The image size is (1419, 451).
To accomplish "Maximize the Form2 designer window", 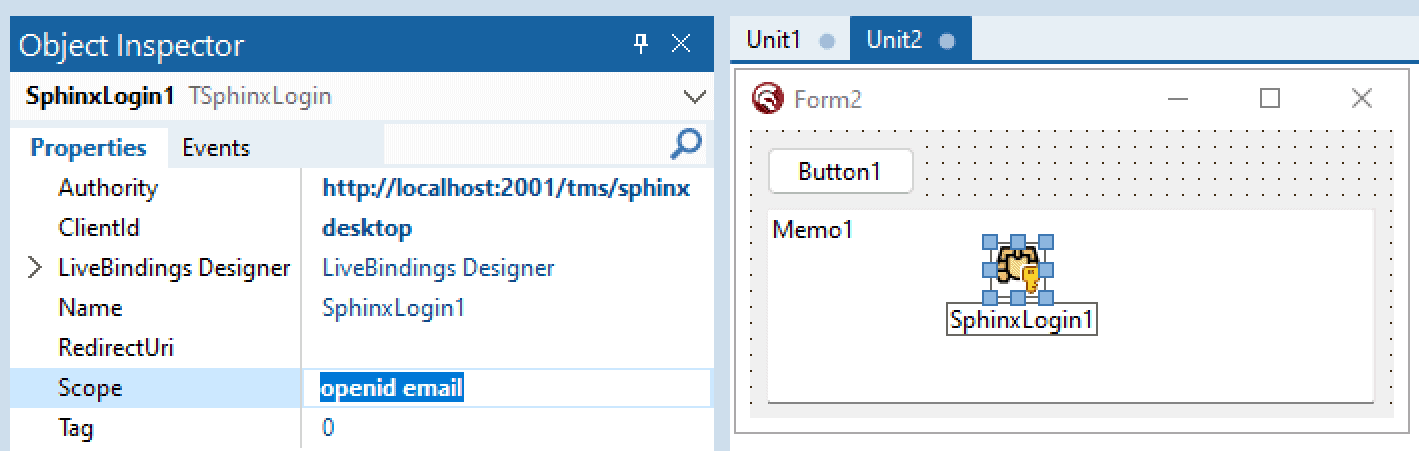I will pyautogui.click(x=1270, y=98).
